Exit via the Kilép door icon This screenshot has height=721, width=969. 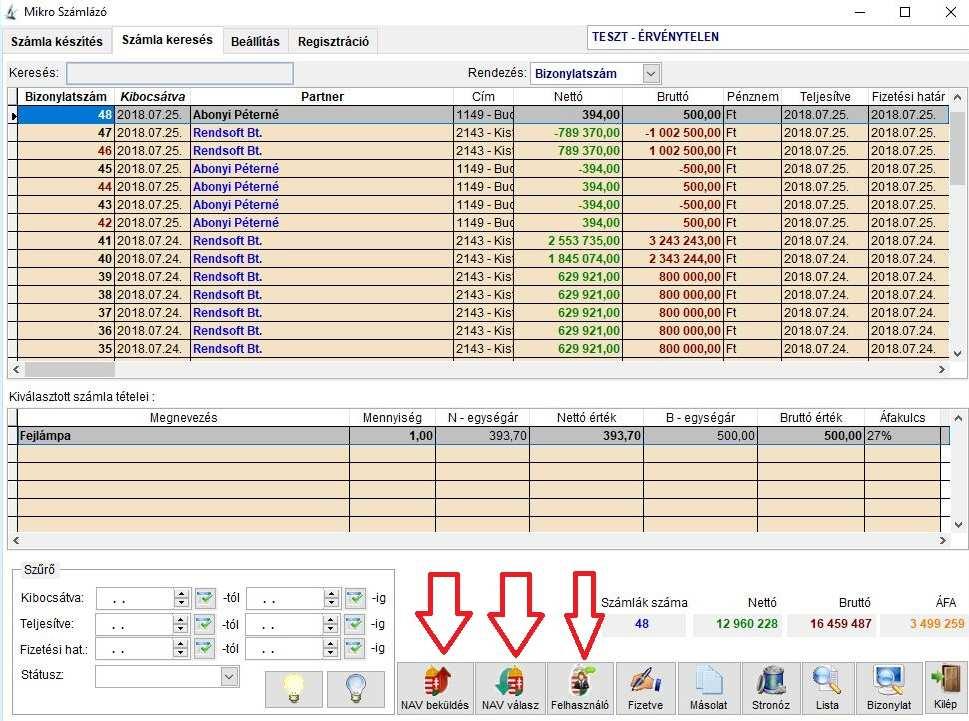(x=946, y=688)
